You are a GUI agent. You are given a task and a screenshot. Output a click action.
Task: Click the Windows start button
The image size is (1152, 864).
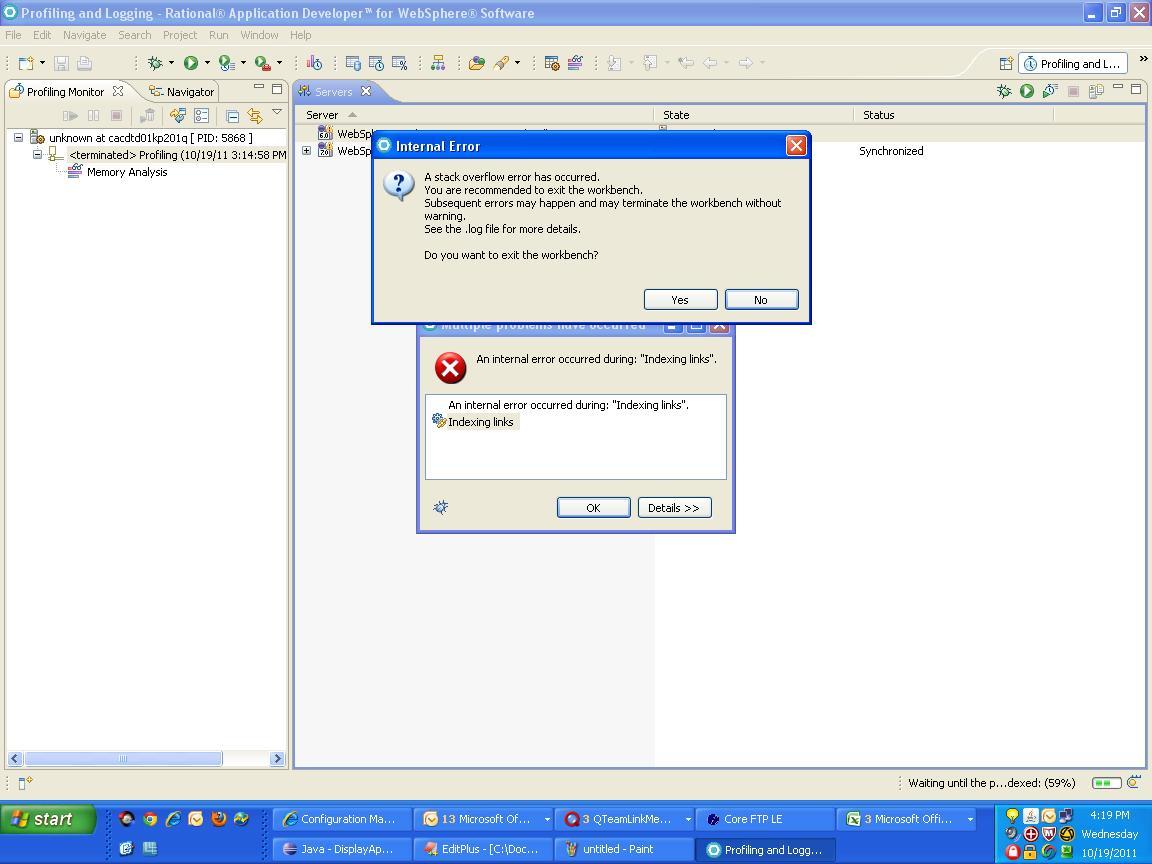pos(48,818)
